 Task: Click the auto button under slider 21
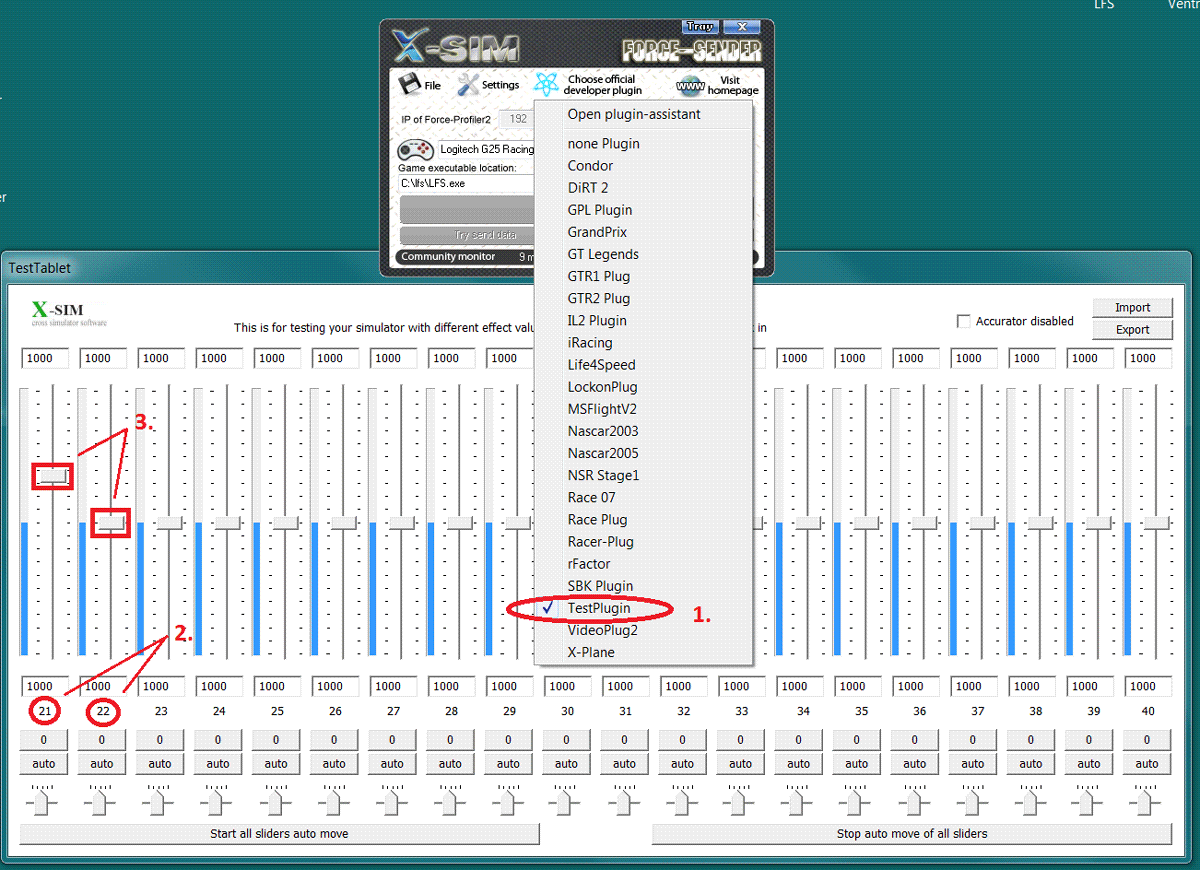(44, 764)
